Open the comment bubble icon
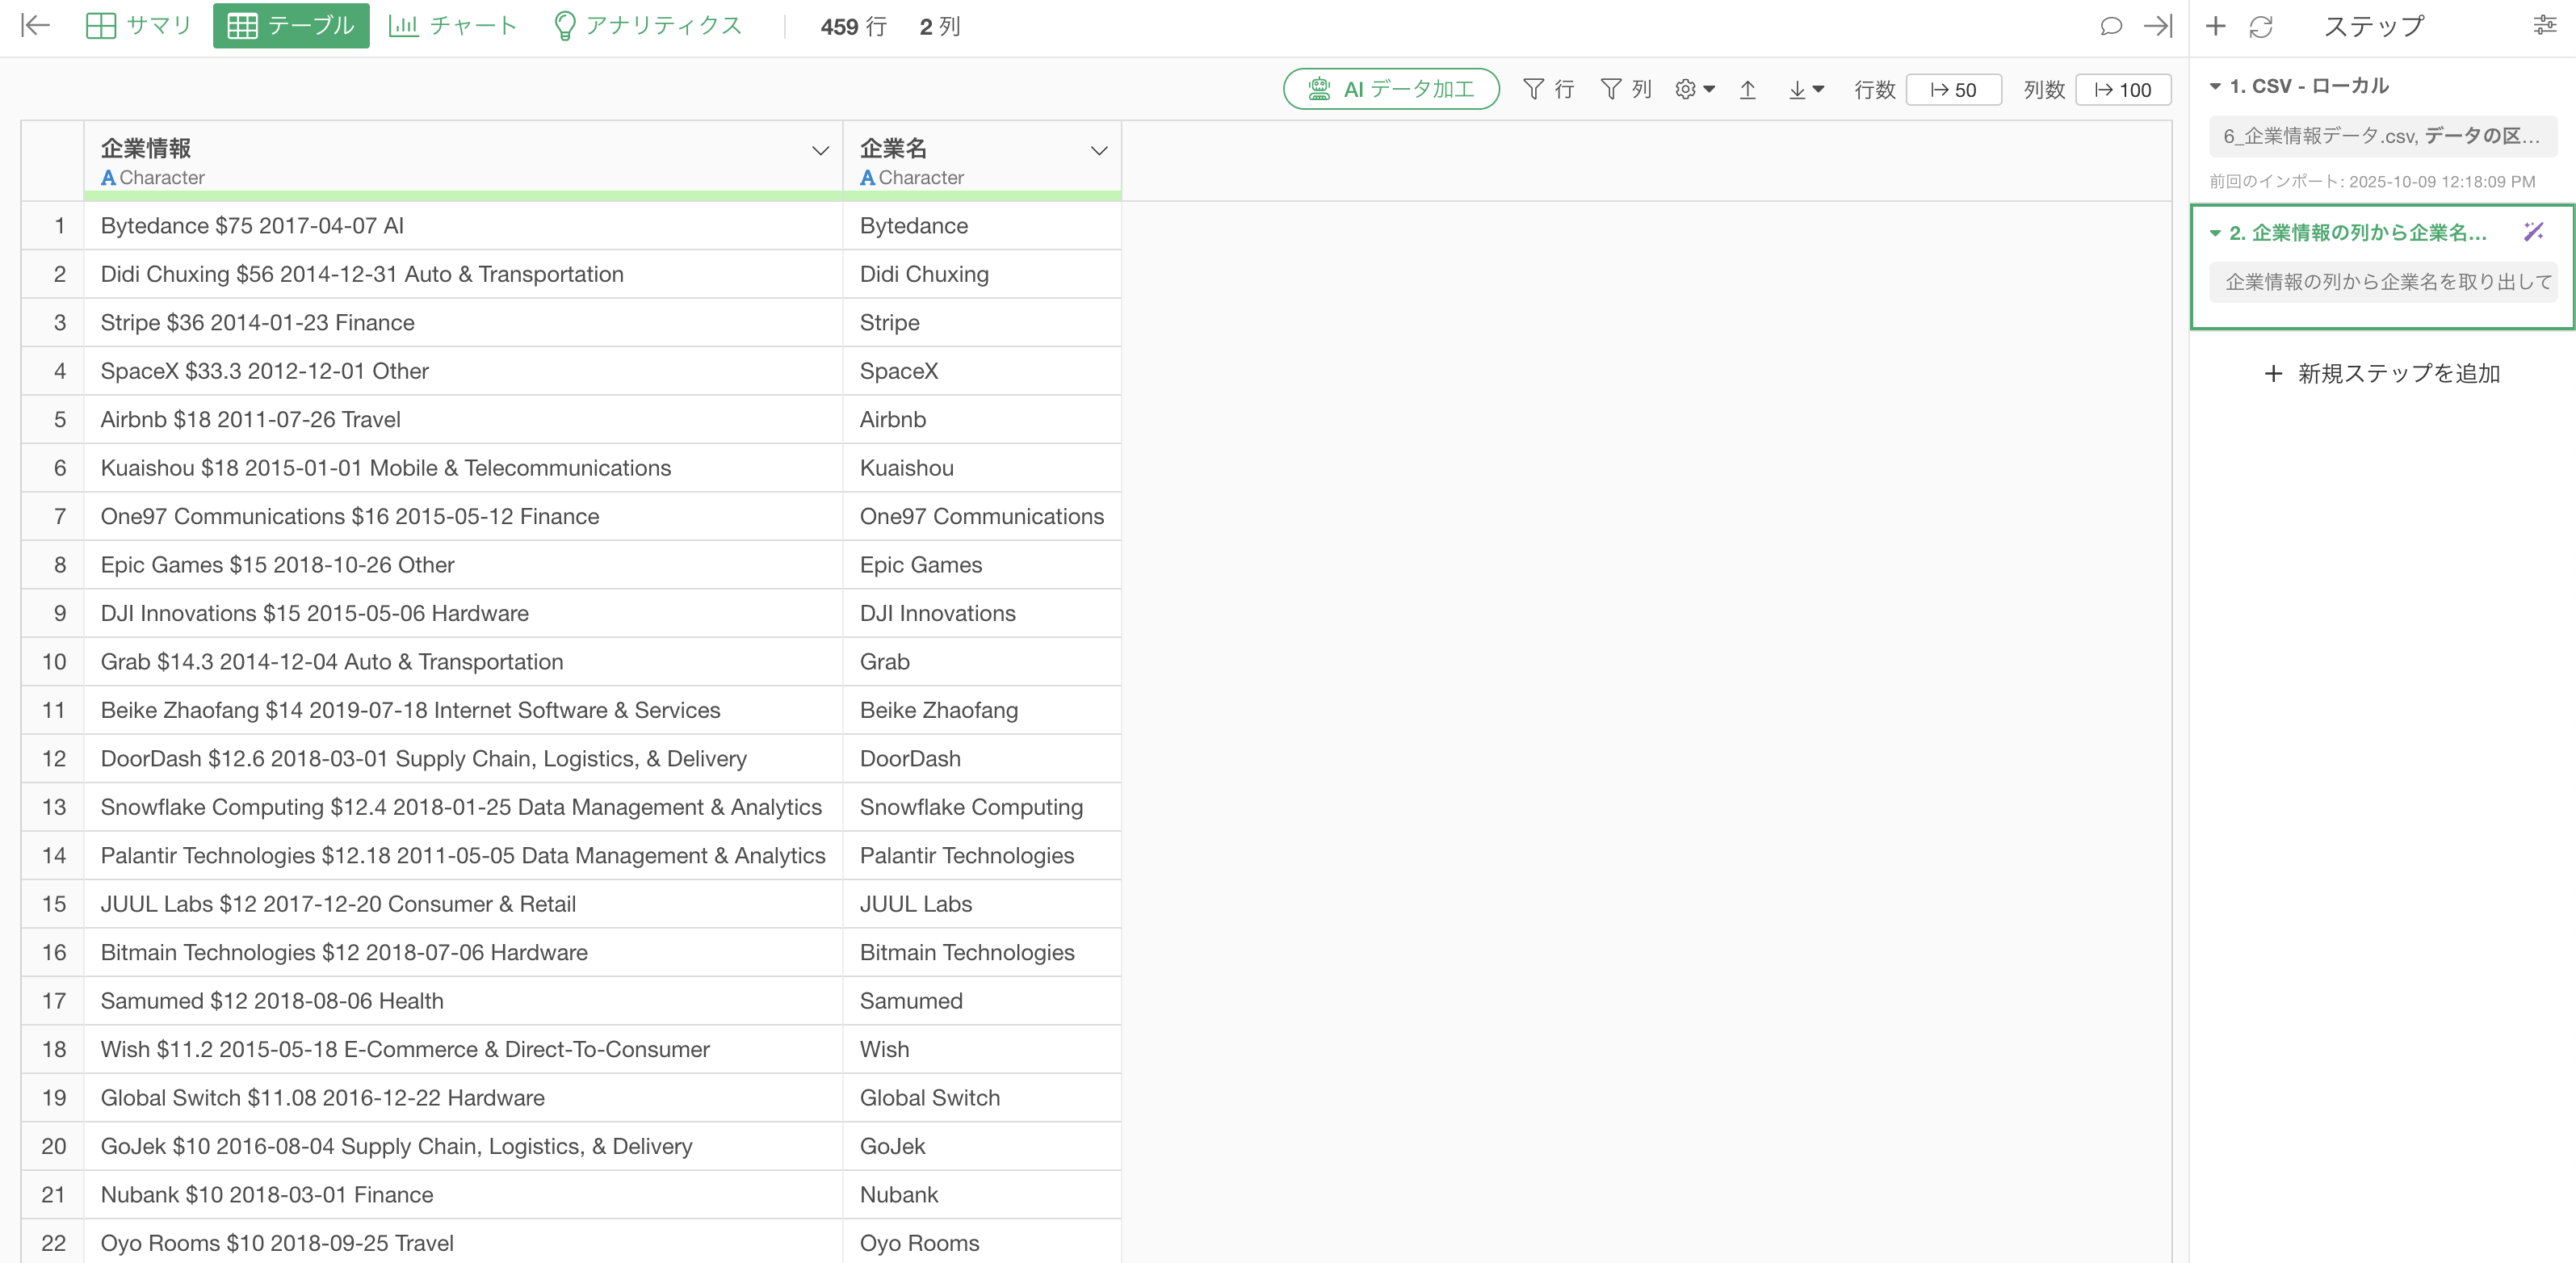The image size is (2576, 1263). click(2110, 26)
